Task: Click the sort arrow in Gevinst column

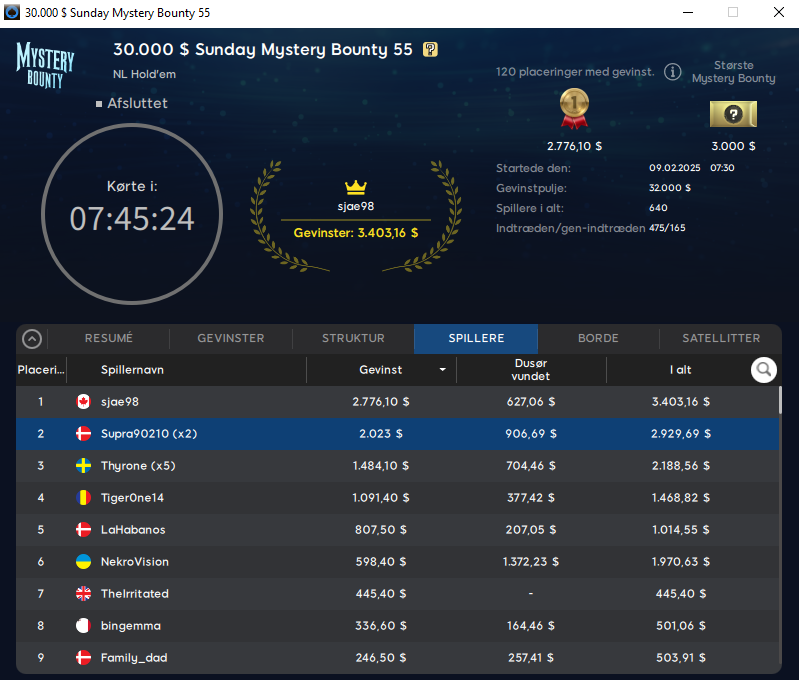Action: [442, 370]
